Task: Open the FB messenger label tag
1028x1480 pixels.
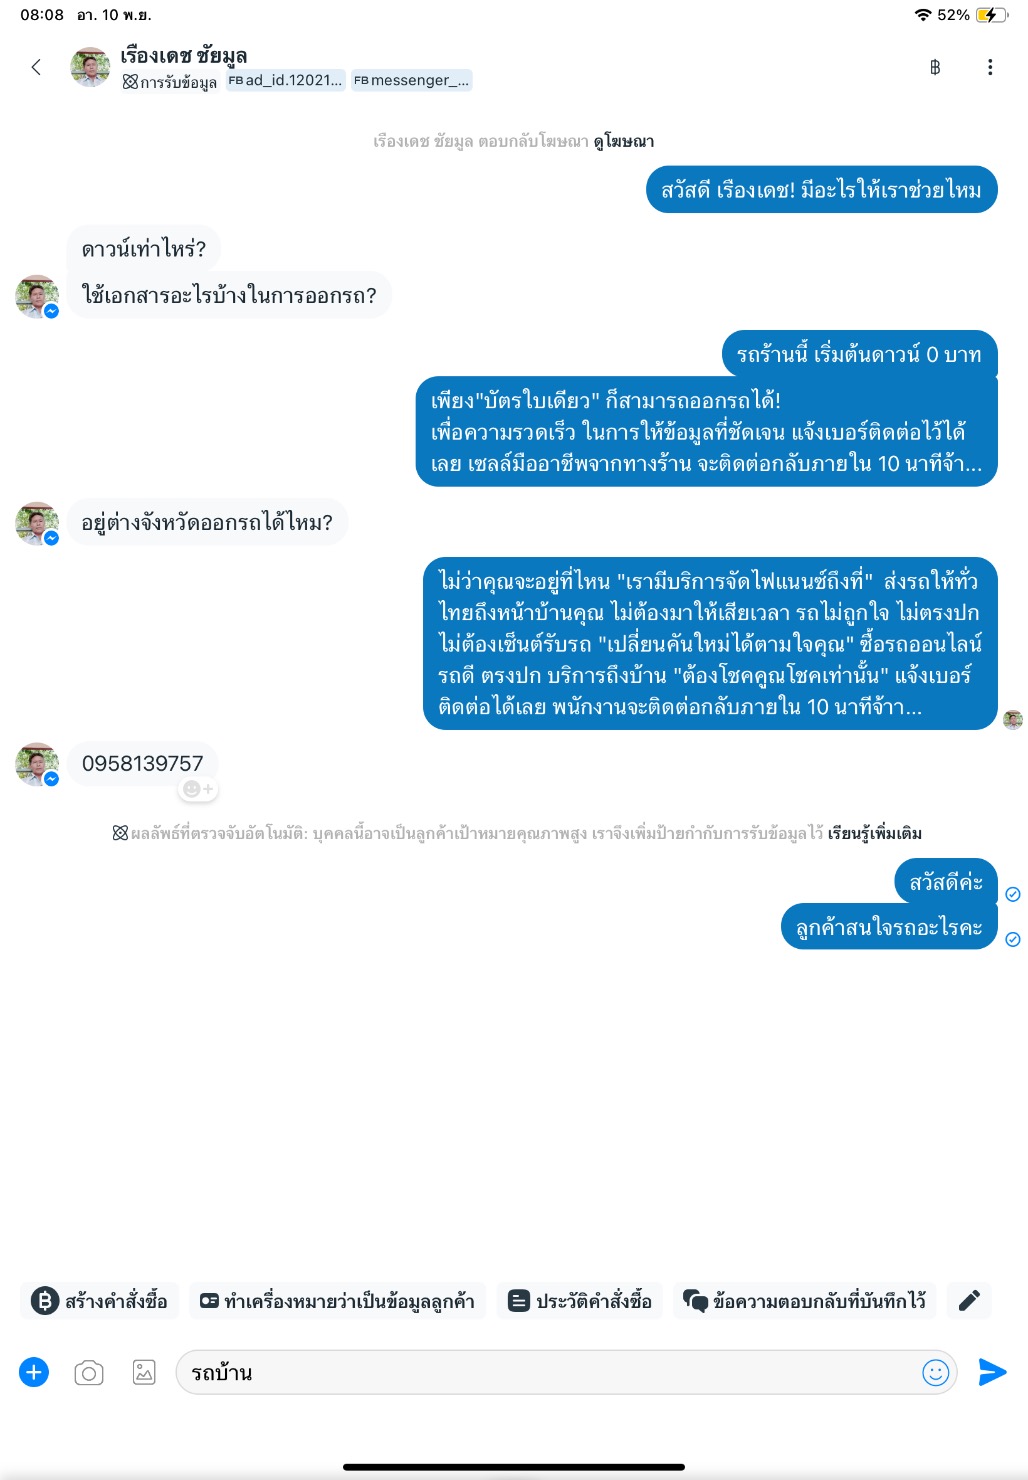Action: click(411, 81)
